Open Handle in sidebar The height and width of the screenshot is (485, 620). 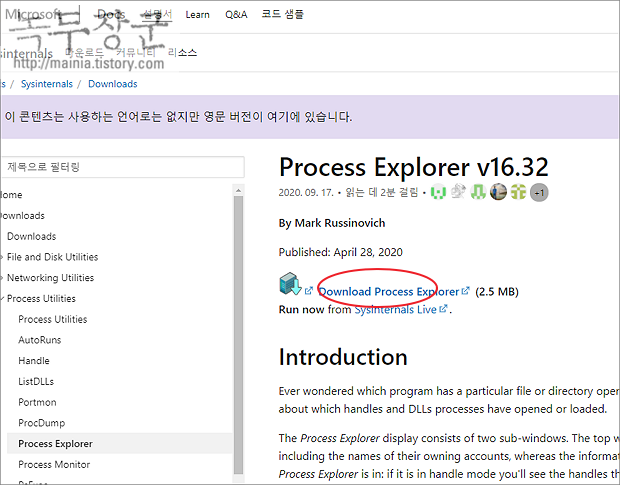pyautogui.click(x=34, y=360)
